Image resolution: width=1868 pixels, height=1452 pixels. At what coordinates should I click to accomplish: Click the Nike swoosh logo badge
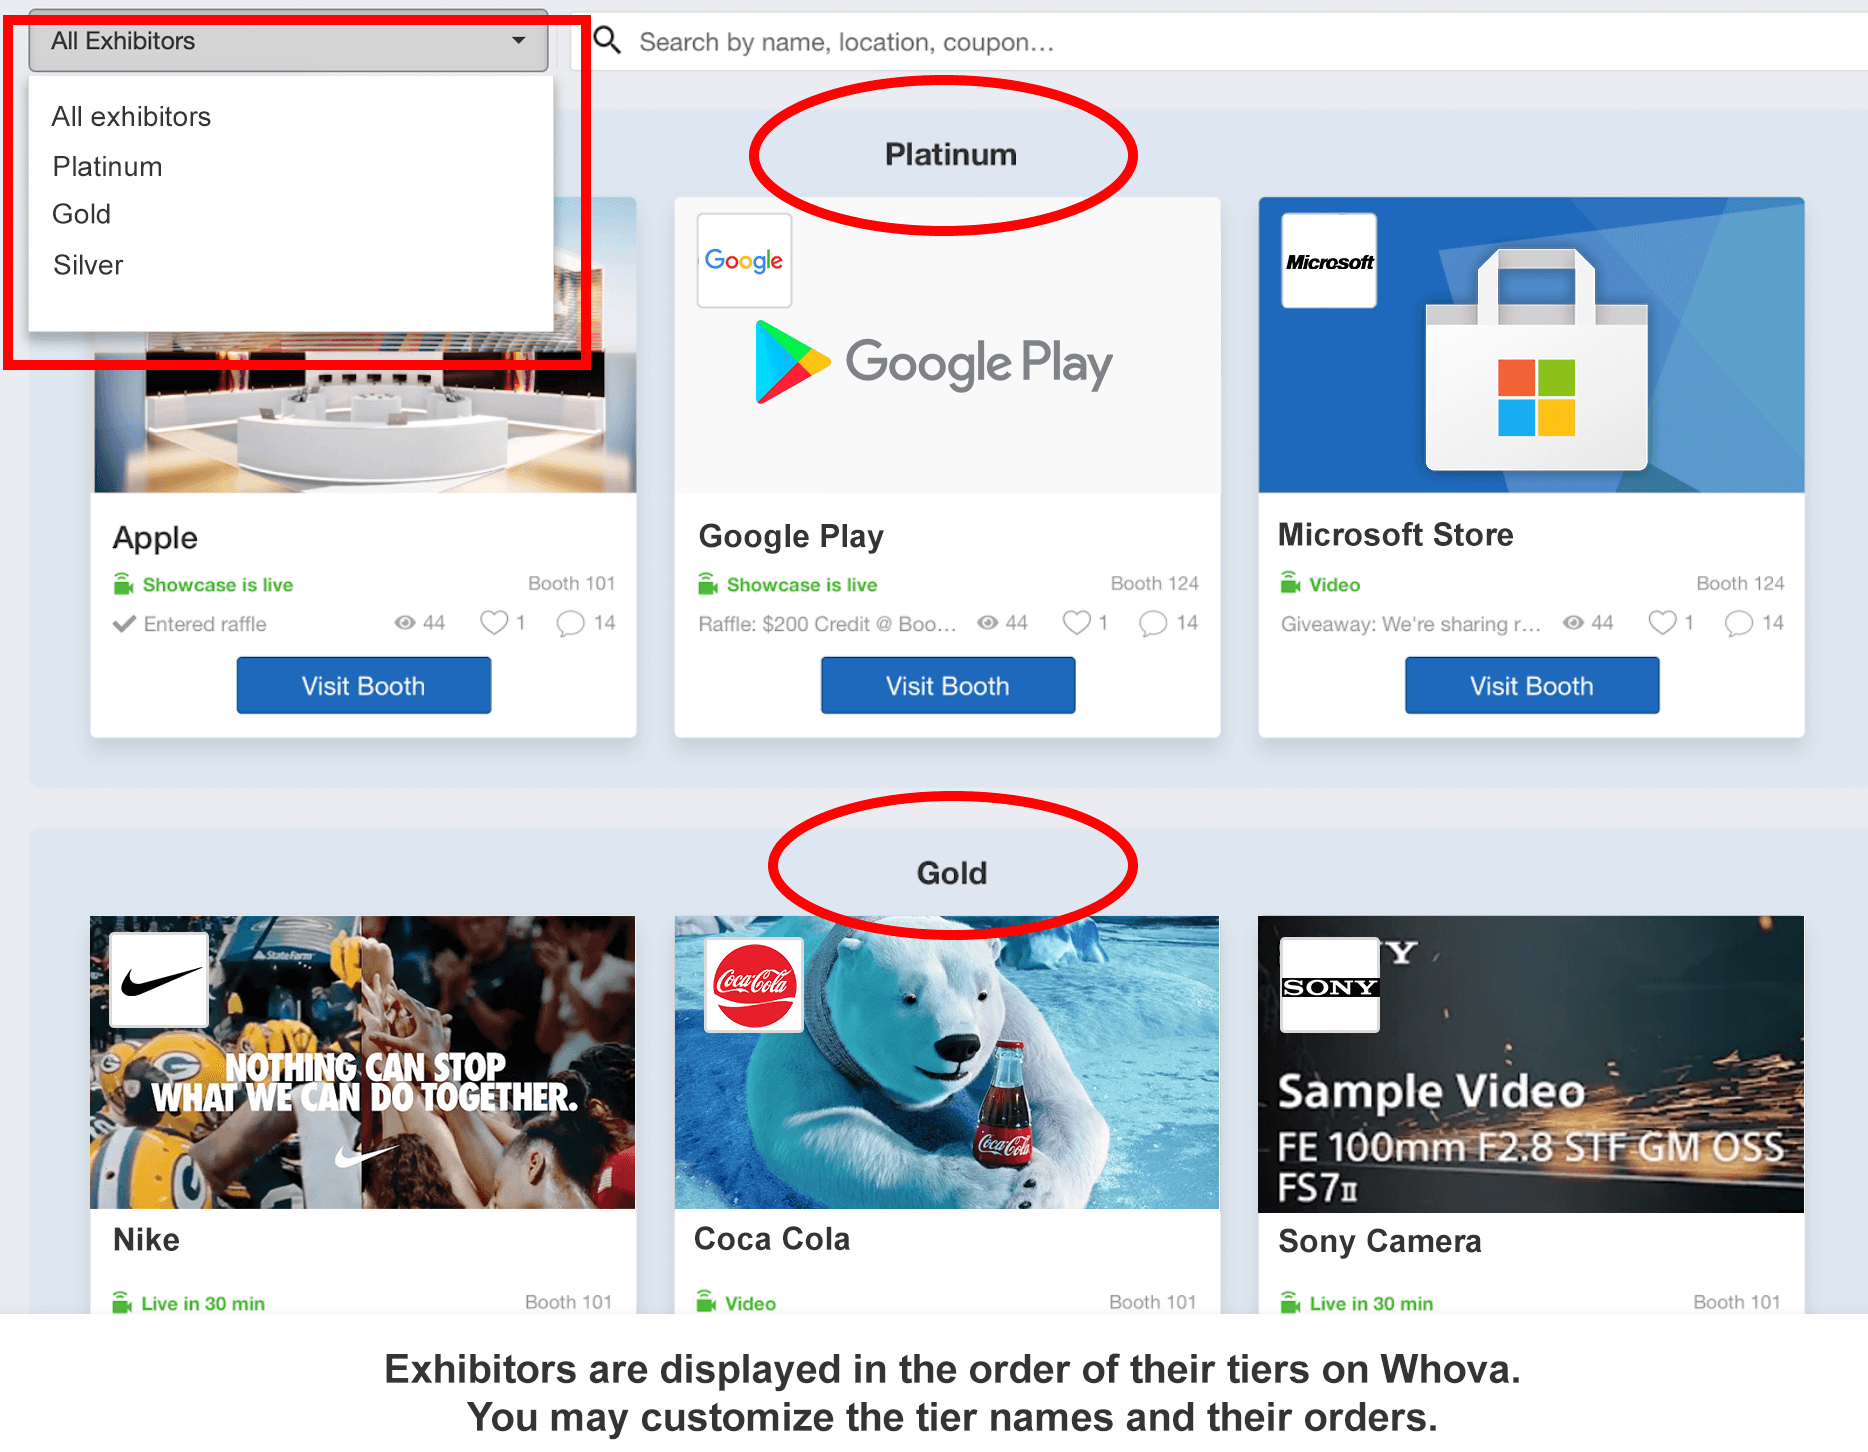click(159, 980)
